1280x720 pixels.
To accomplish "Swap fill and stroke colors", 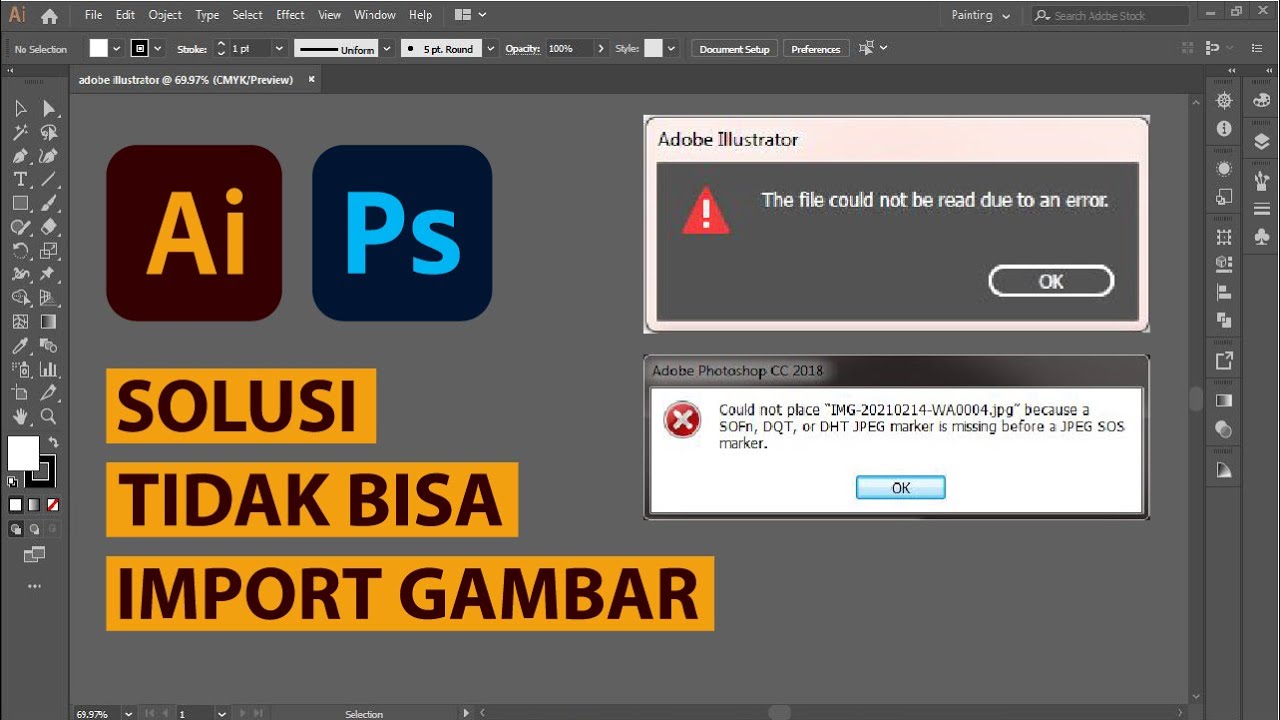I will click(53, 442).
